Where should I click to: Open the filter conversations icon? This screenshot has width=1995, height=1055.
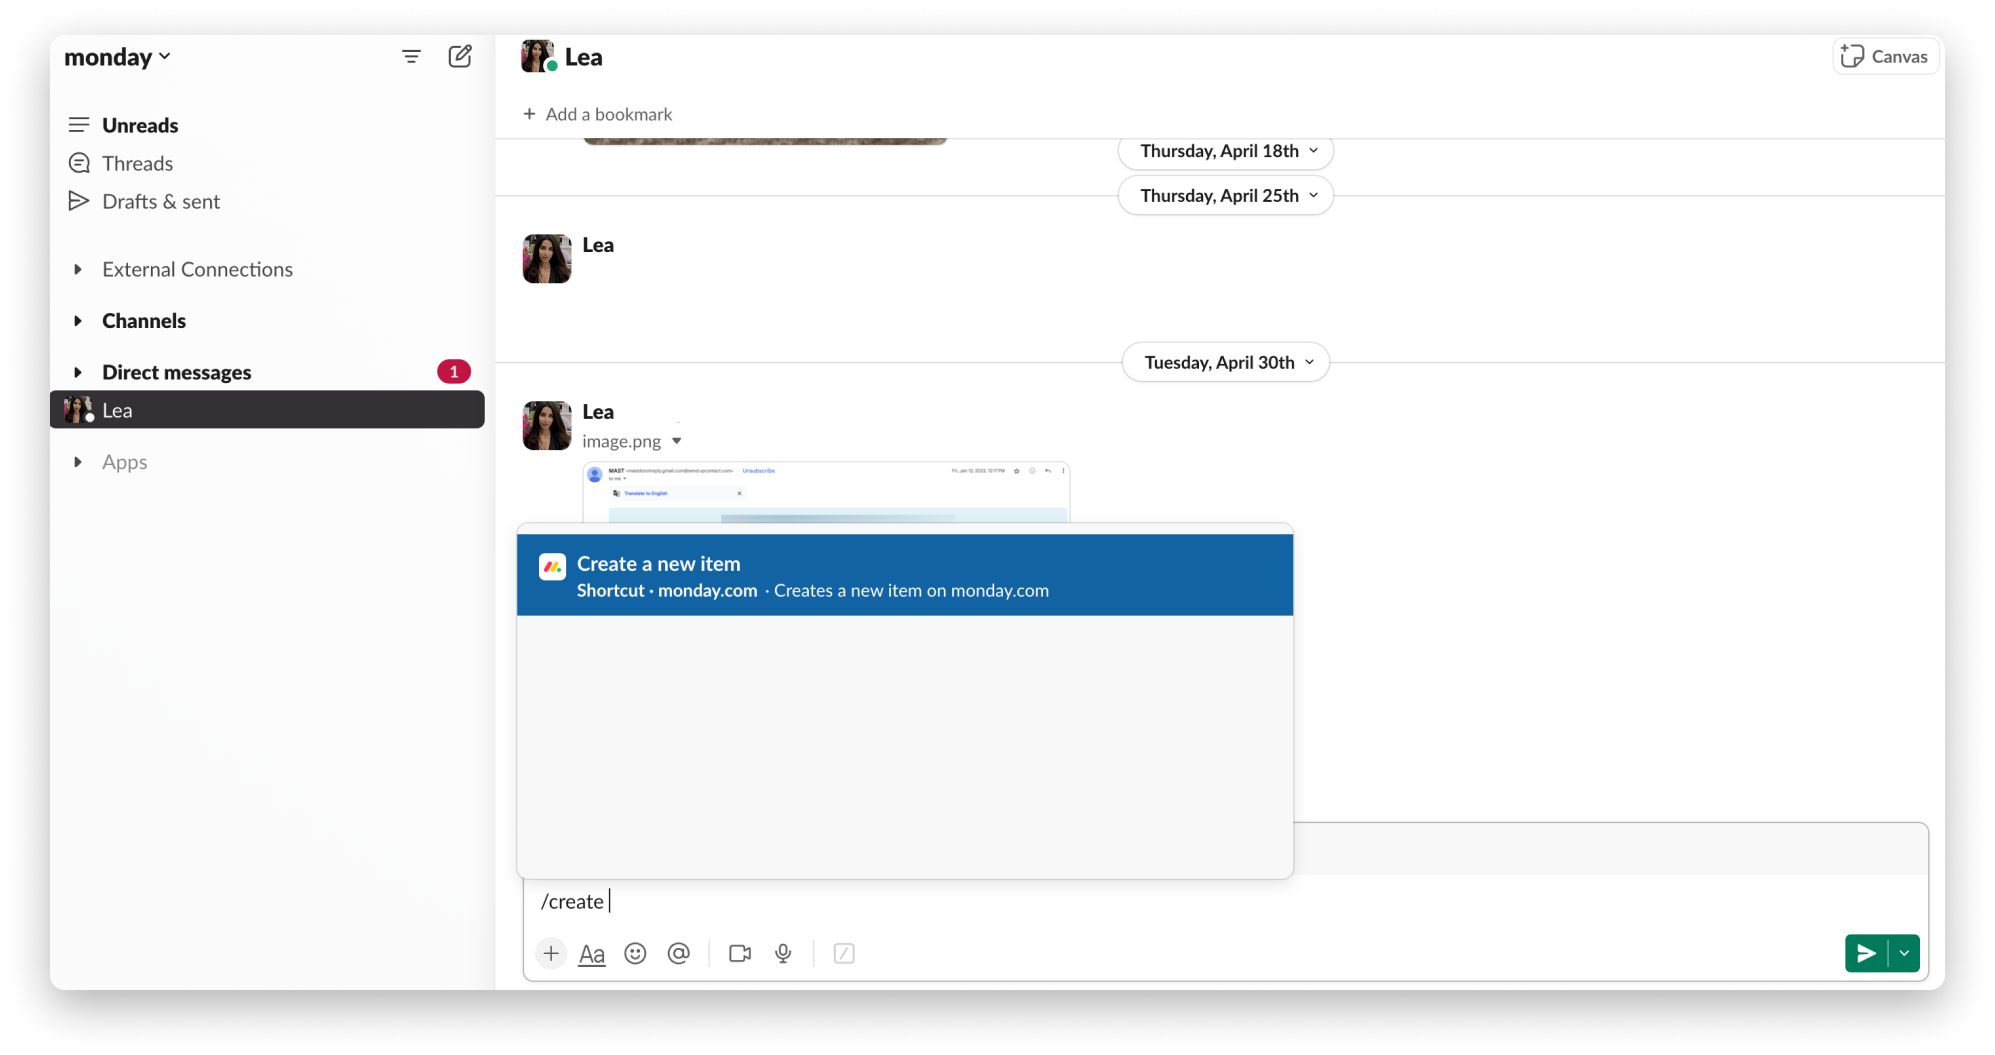411,57
